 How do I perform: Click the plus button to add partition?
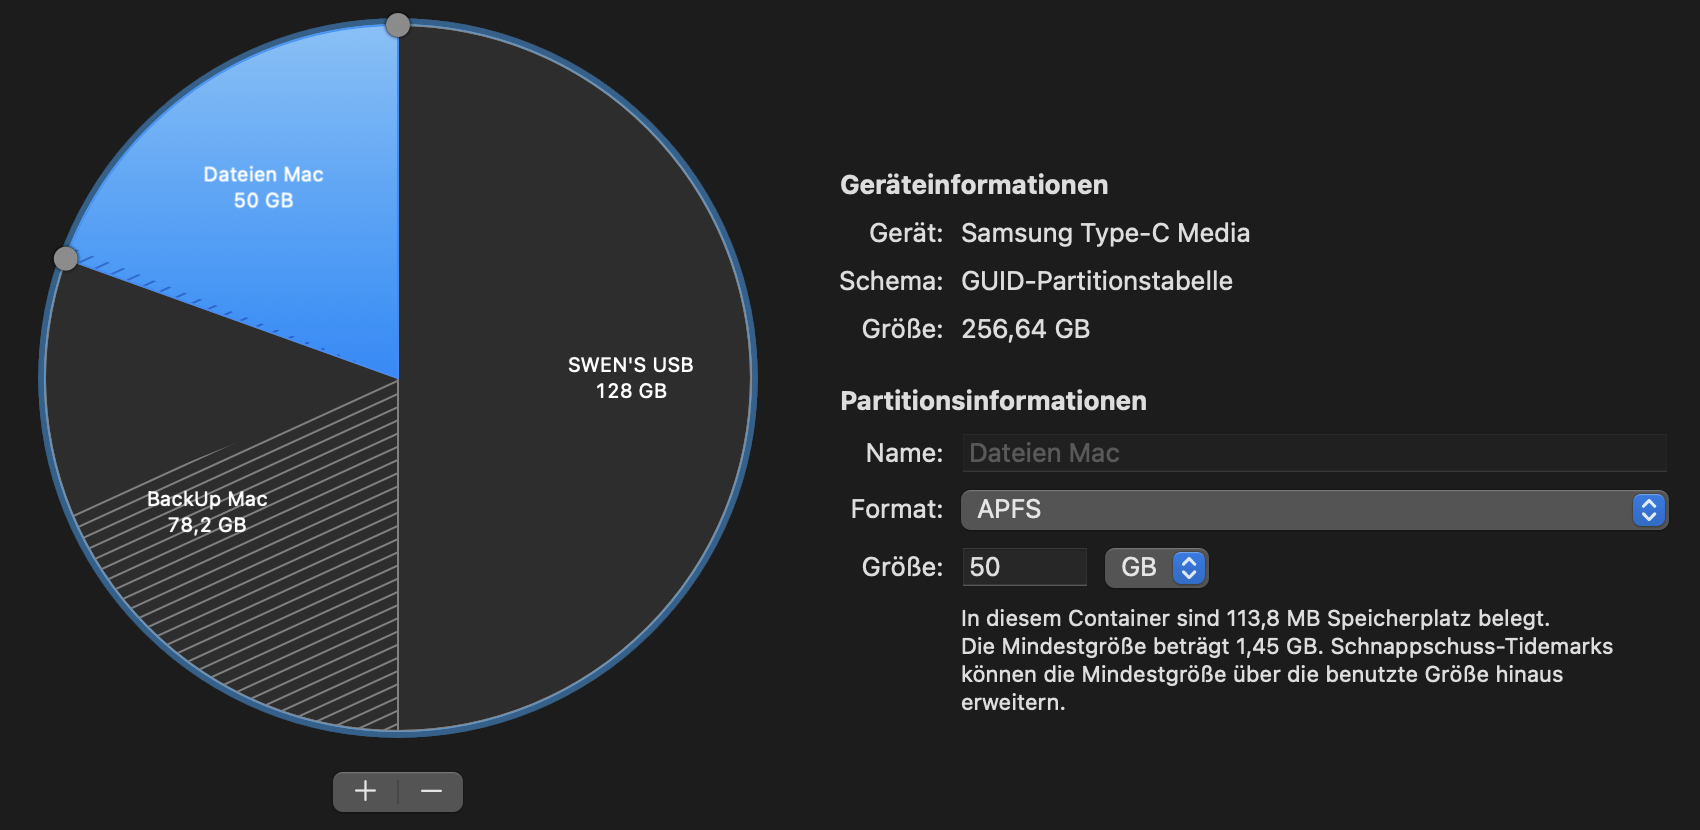tap(366, 791)
